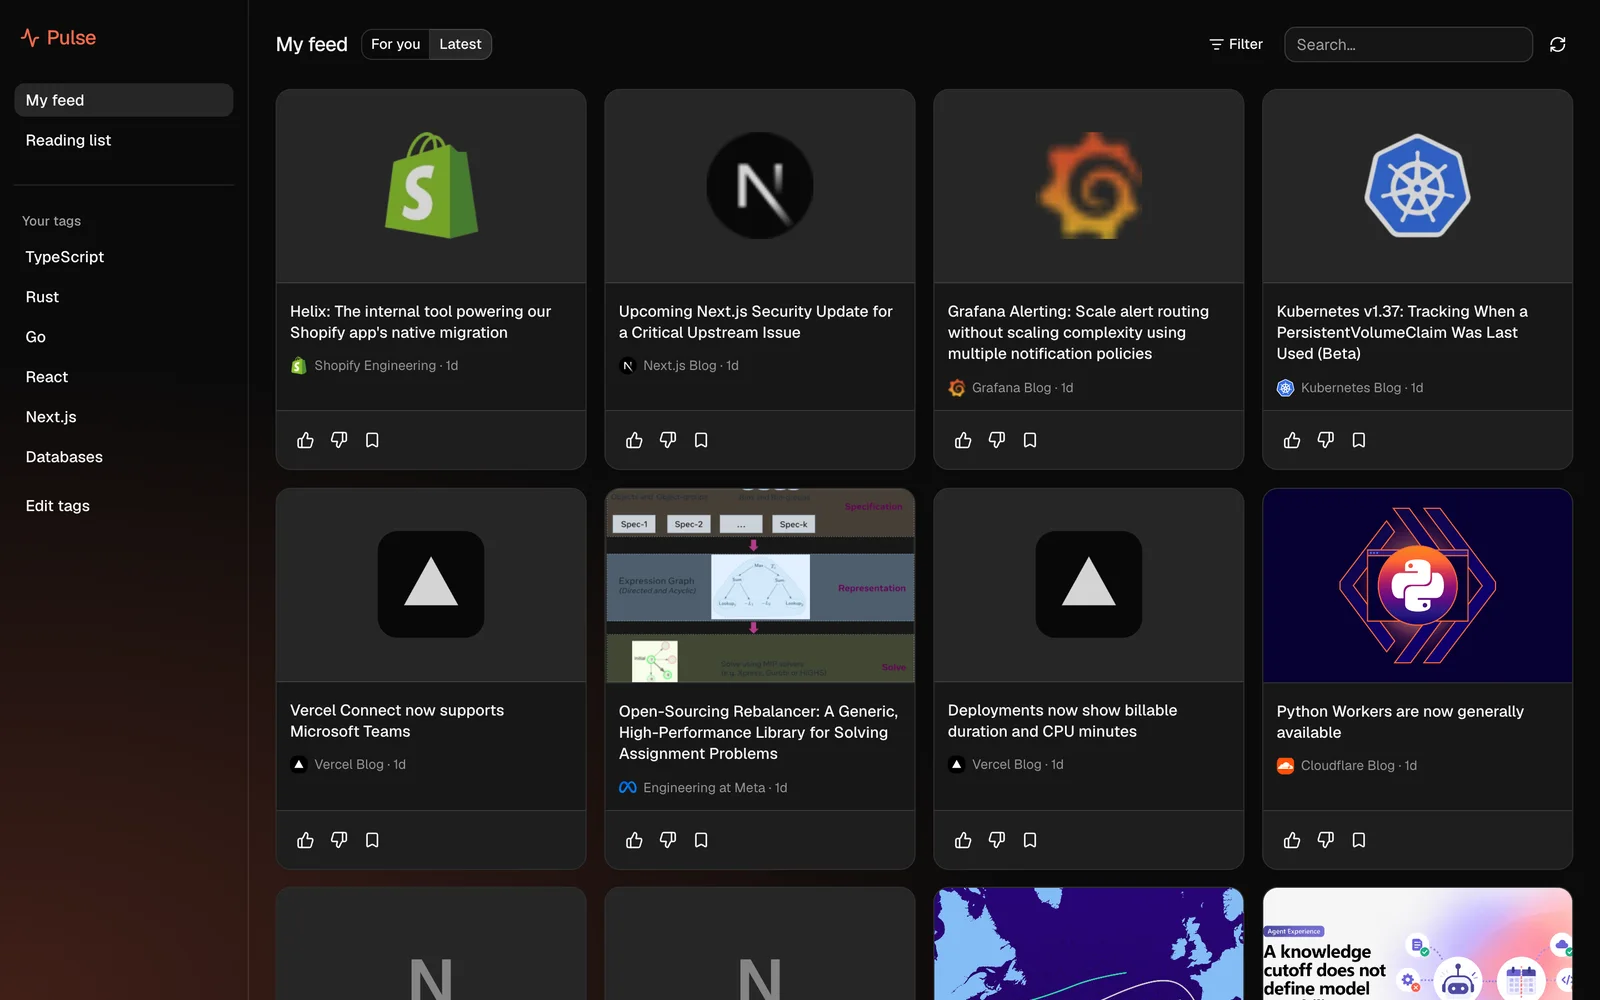Select the React tag
This screenshot has height=1000, width=1600.
[x=47, y=377]
